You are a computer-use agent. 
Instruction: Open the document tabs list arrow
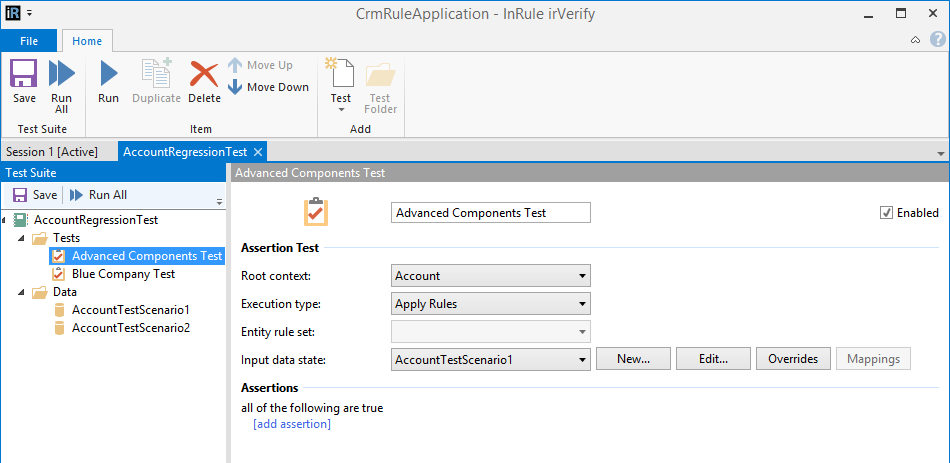coord(940,153)
